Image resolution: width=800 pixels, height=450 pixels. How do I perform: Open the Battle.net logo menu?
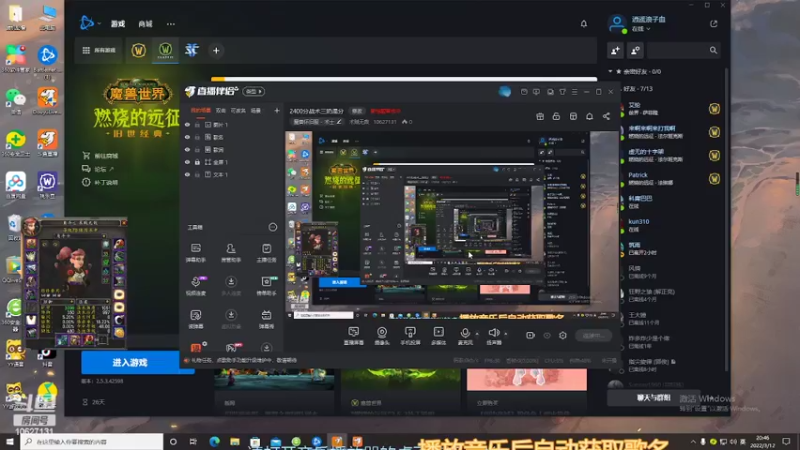pyautogui.click(x=87, y=23)
